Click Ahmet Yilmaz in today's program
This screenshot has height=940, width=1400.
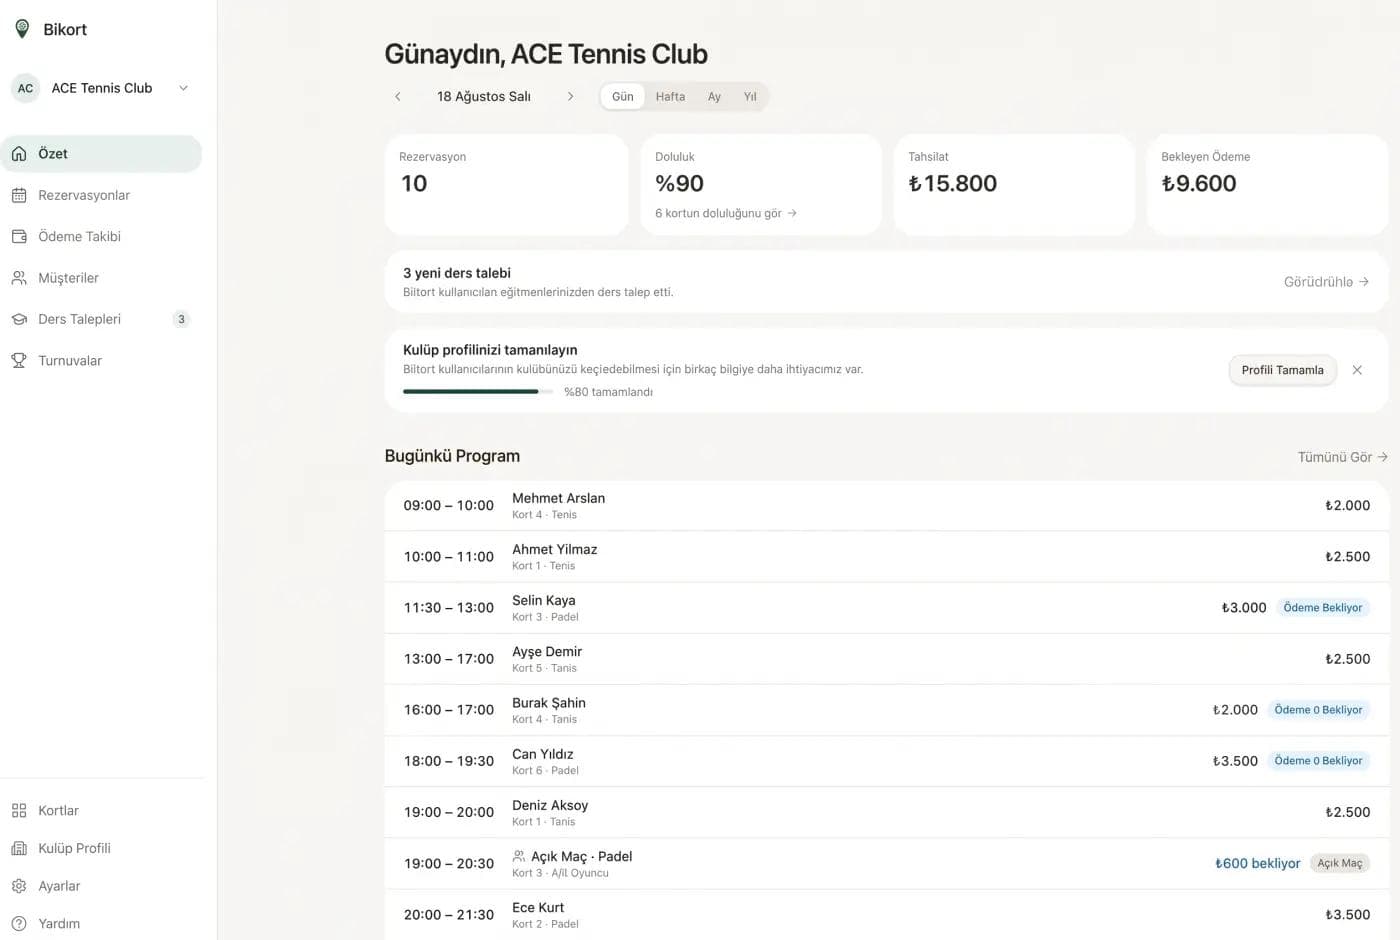(554, 549)
